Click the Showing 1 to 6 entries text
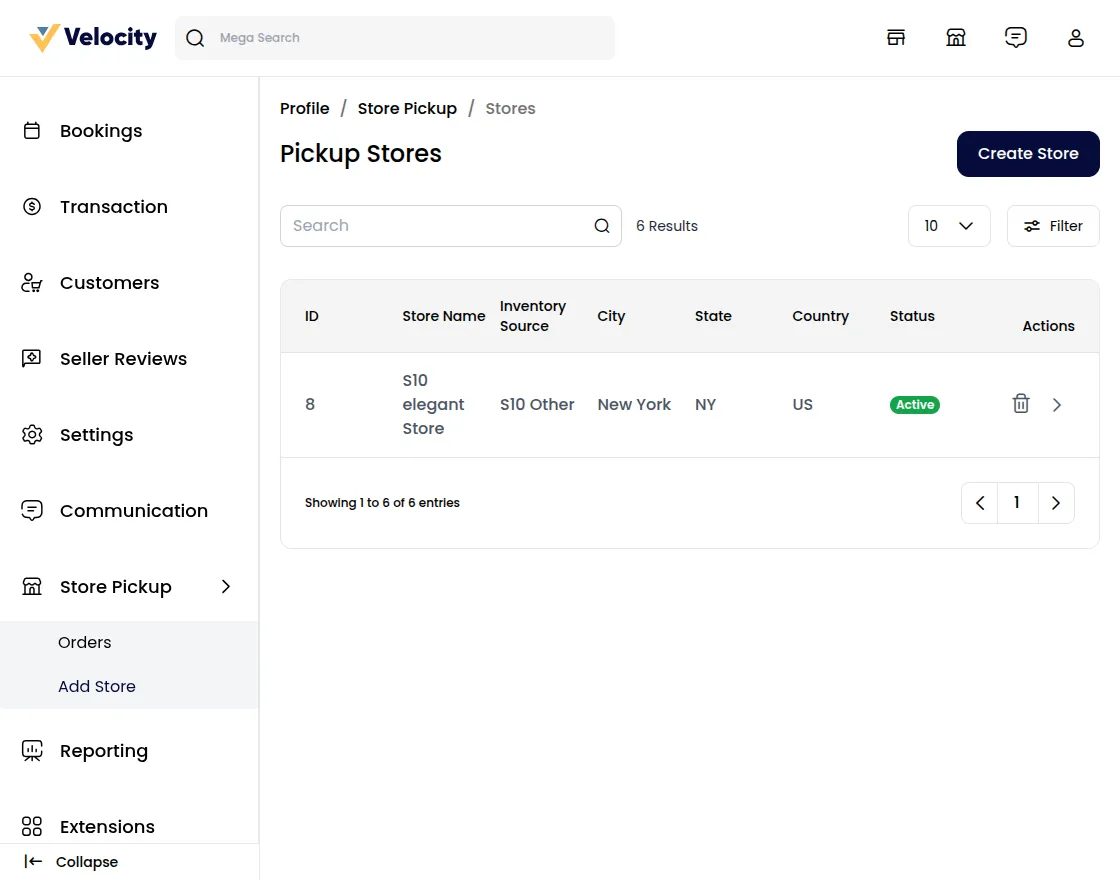The image size is (1120, 880). pyautogui.click(x=382, y=503)
